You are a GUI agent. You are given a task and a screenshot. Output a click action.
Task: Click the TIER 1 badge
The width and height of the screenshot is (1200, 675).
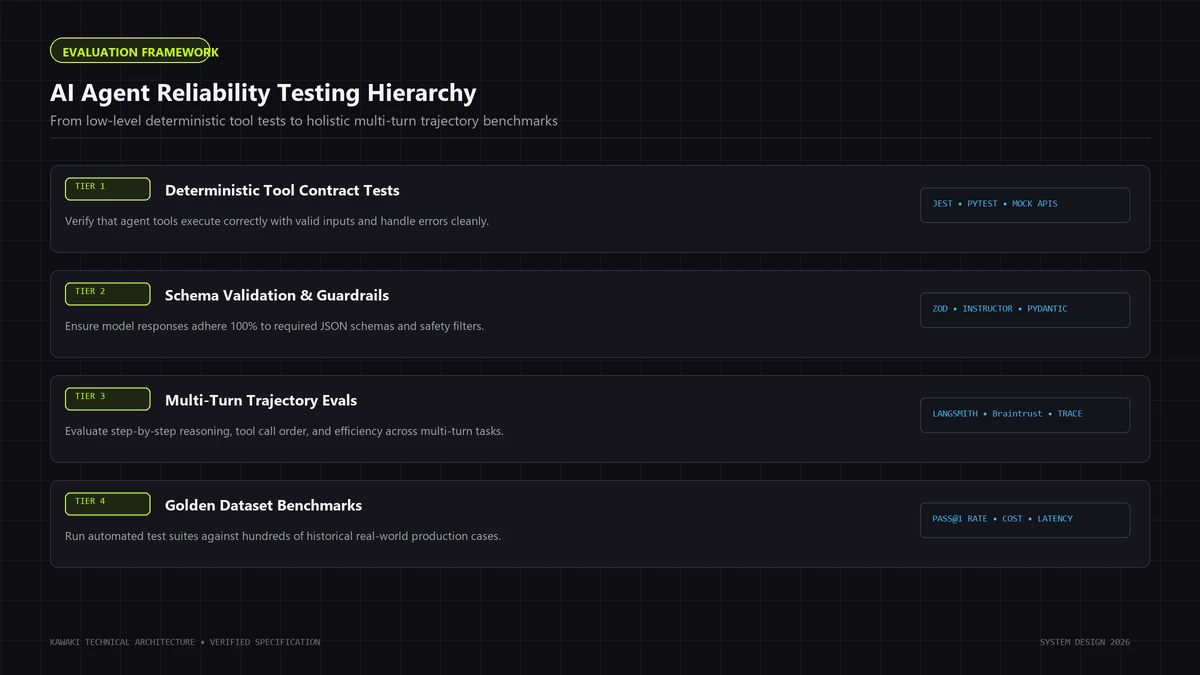[108, 189]
